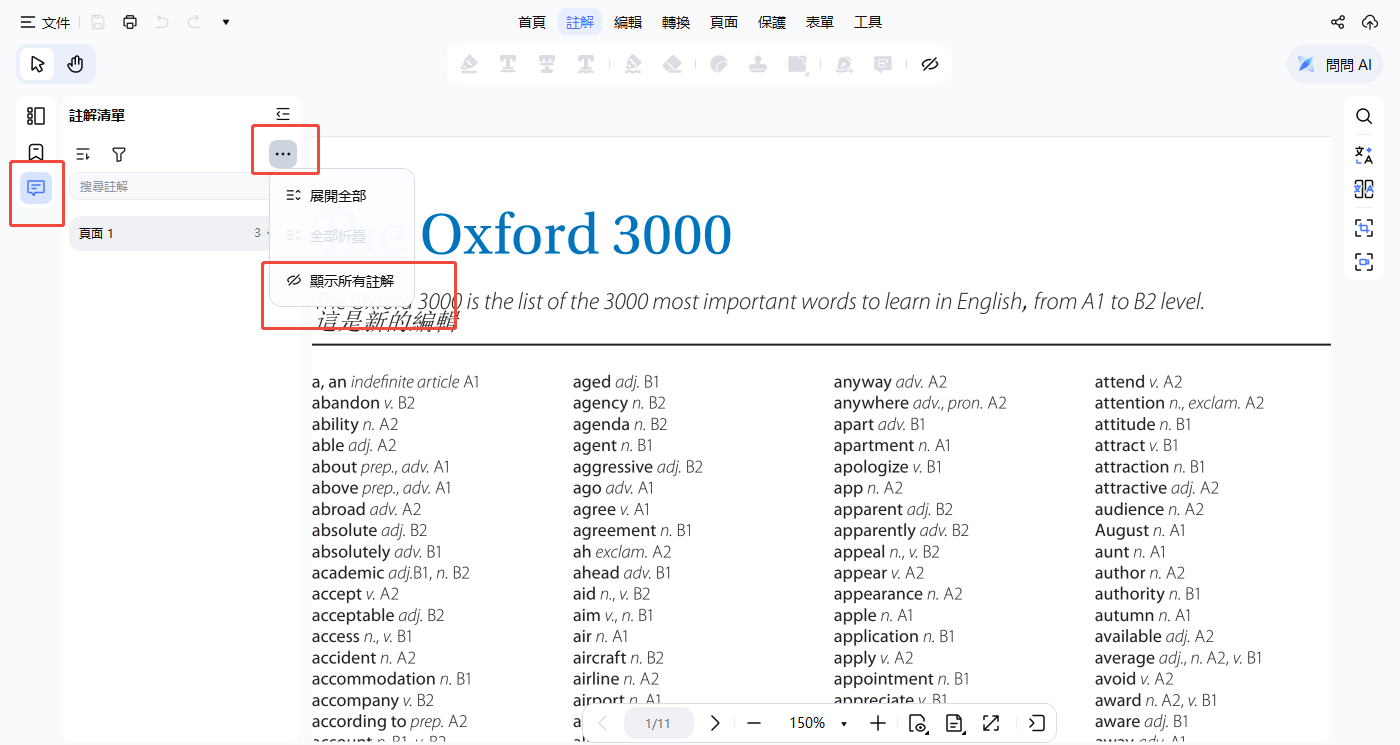
Task: Click the save disk icon
Action: [x=98, y=22]
